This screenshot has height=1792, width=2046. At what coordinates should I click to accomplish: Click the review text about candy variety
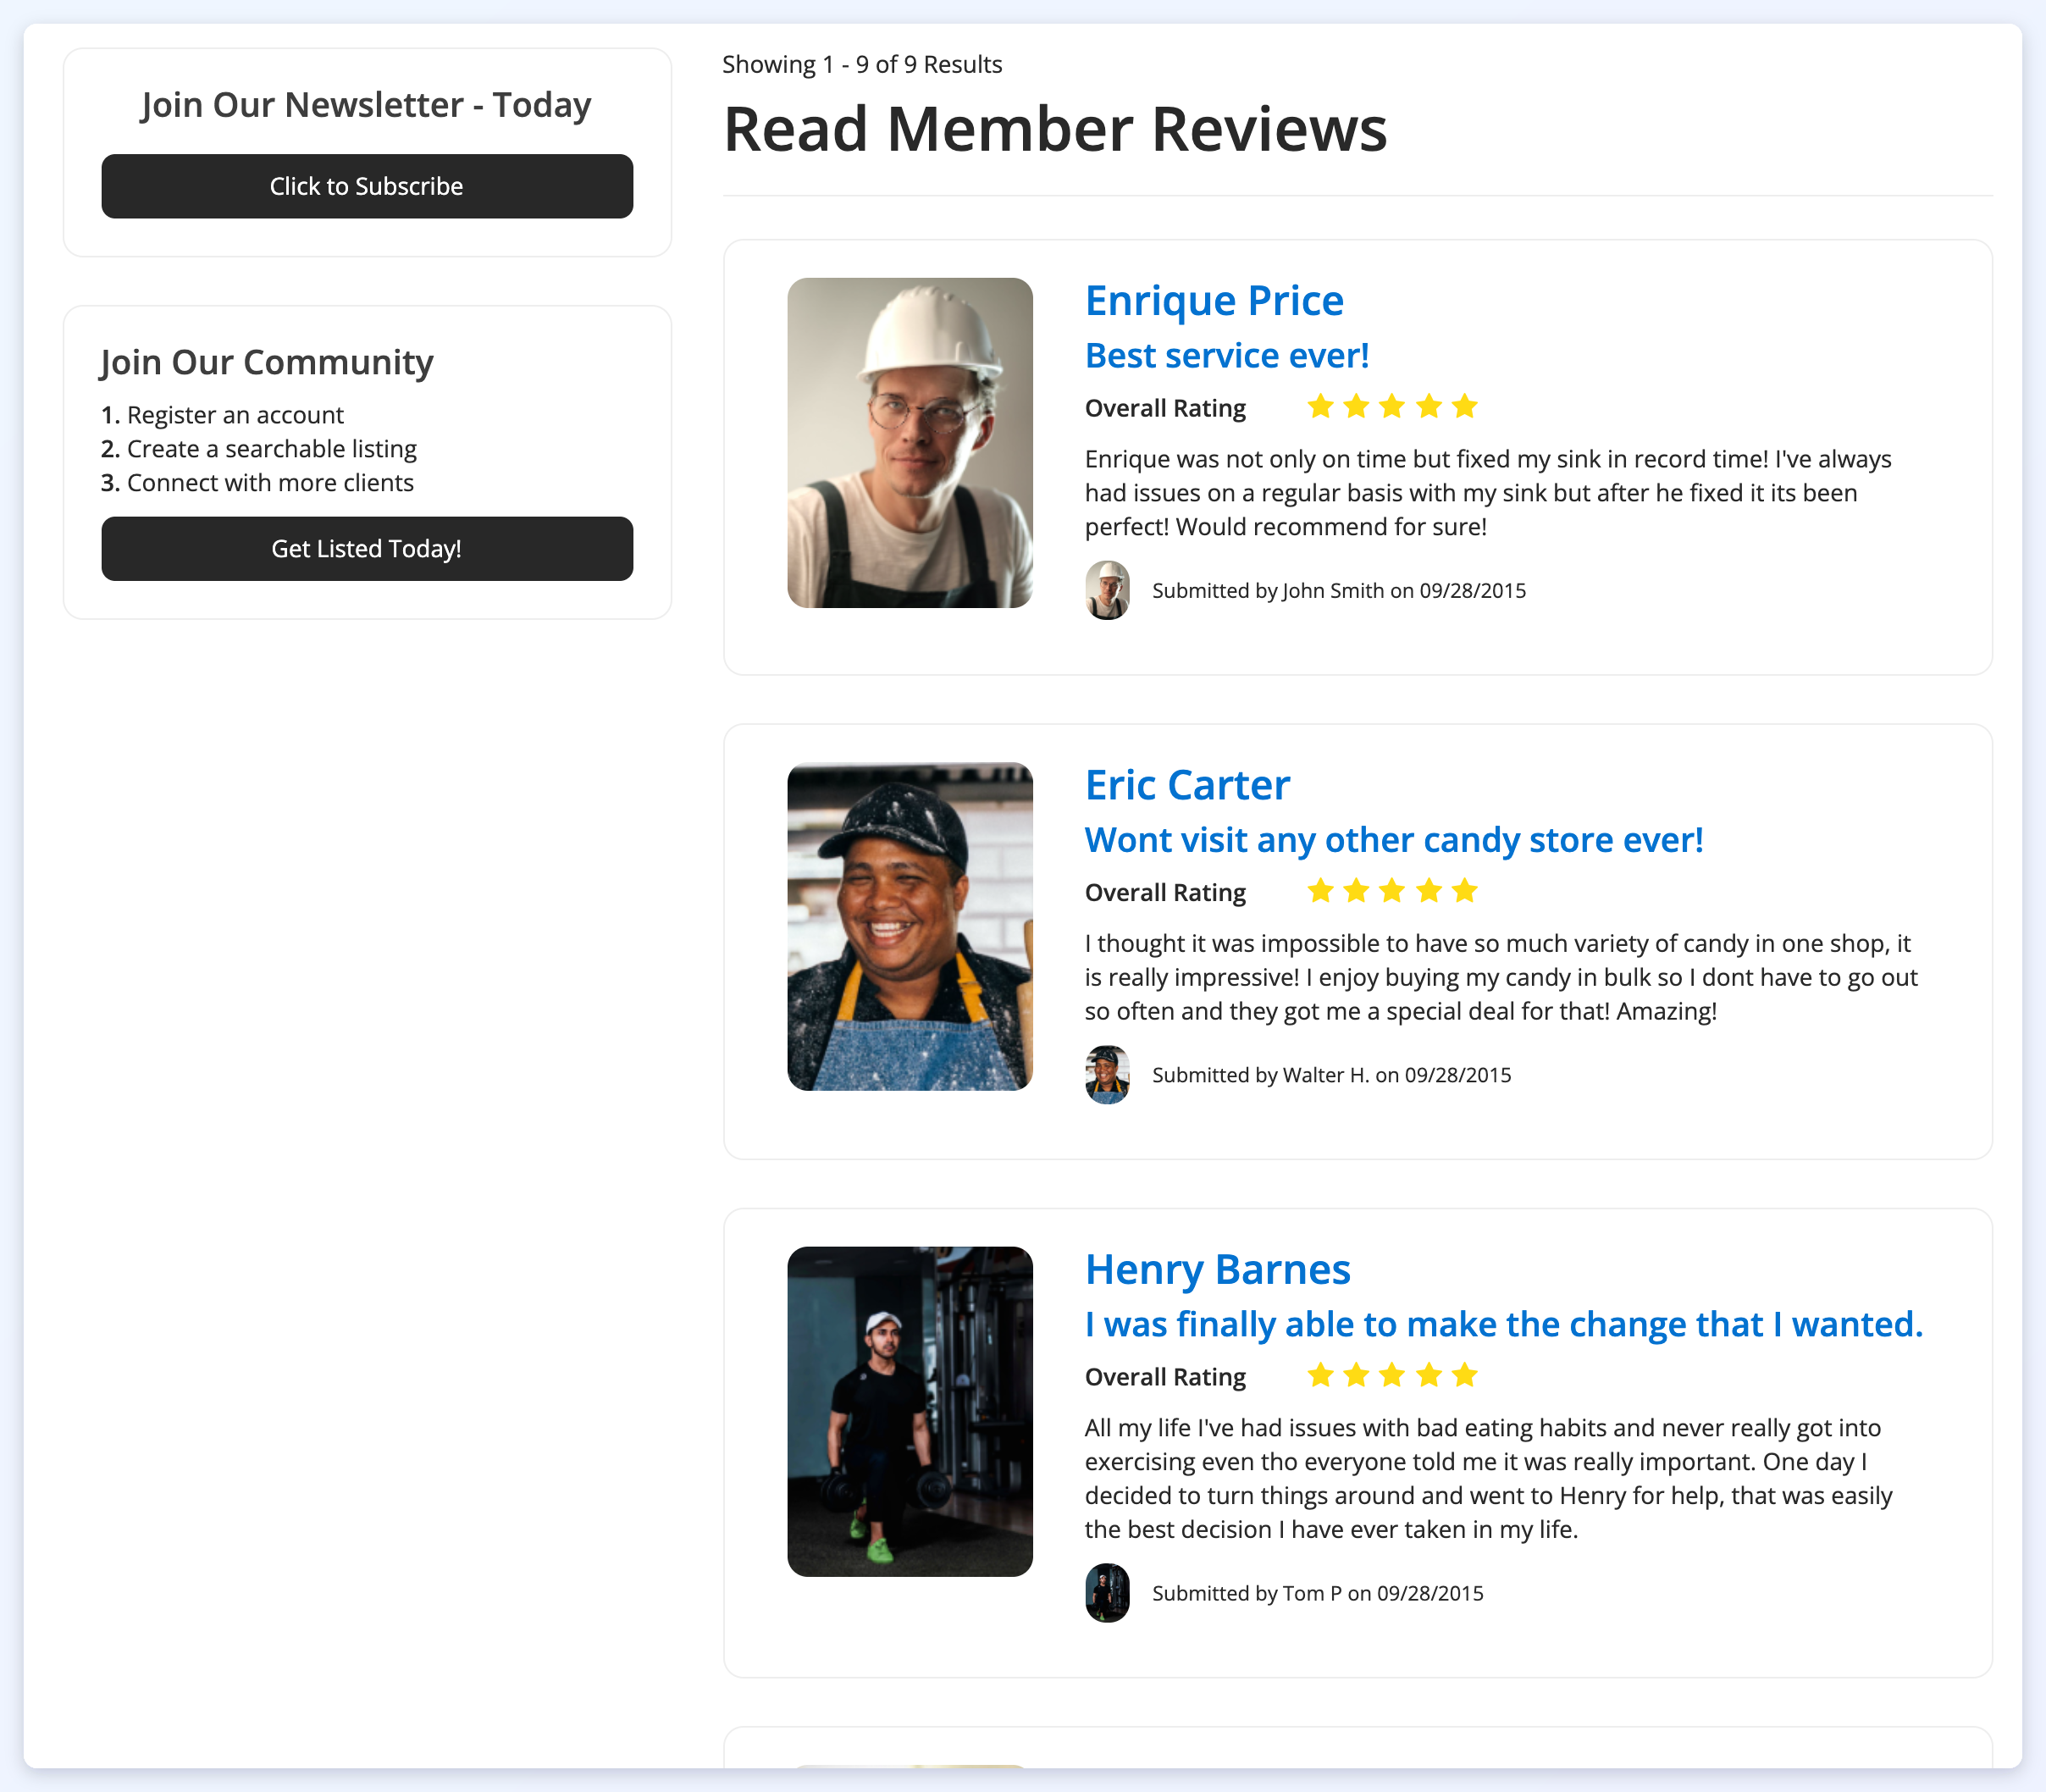(1501, 977)
